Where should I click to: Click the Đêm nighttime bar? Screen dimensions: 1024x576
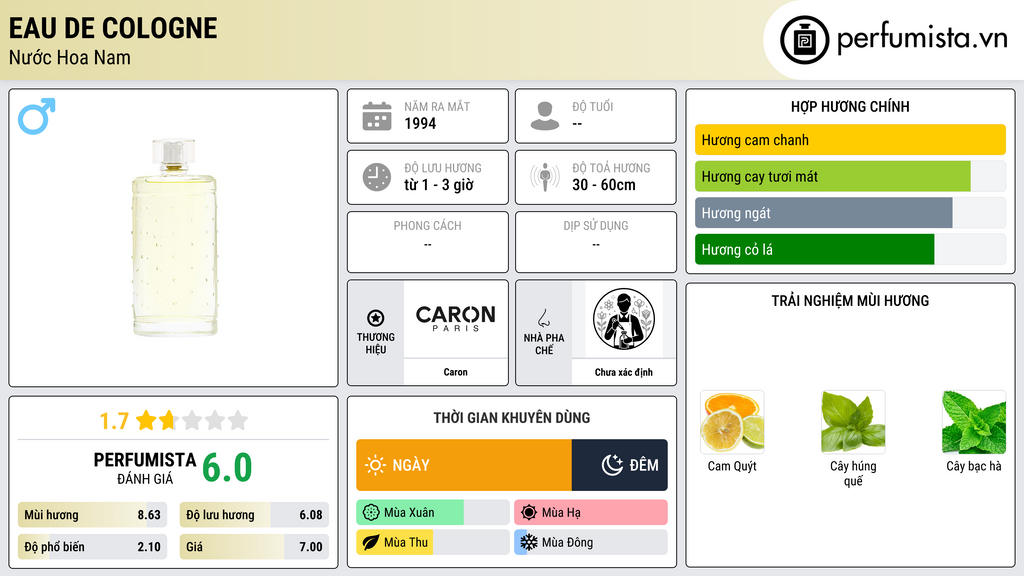click(x=620, y=465)
